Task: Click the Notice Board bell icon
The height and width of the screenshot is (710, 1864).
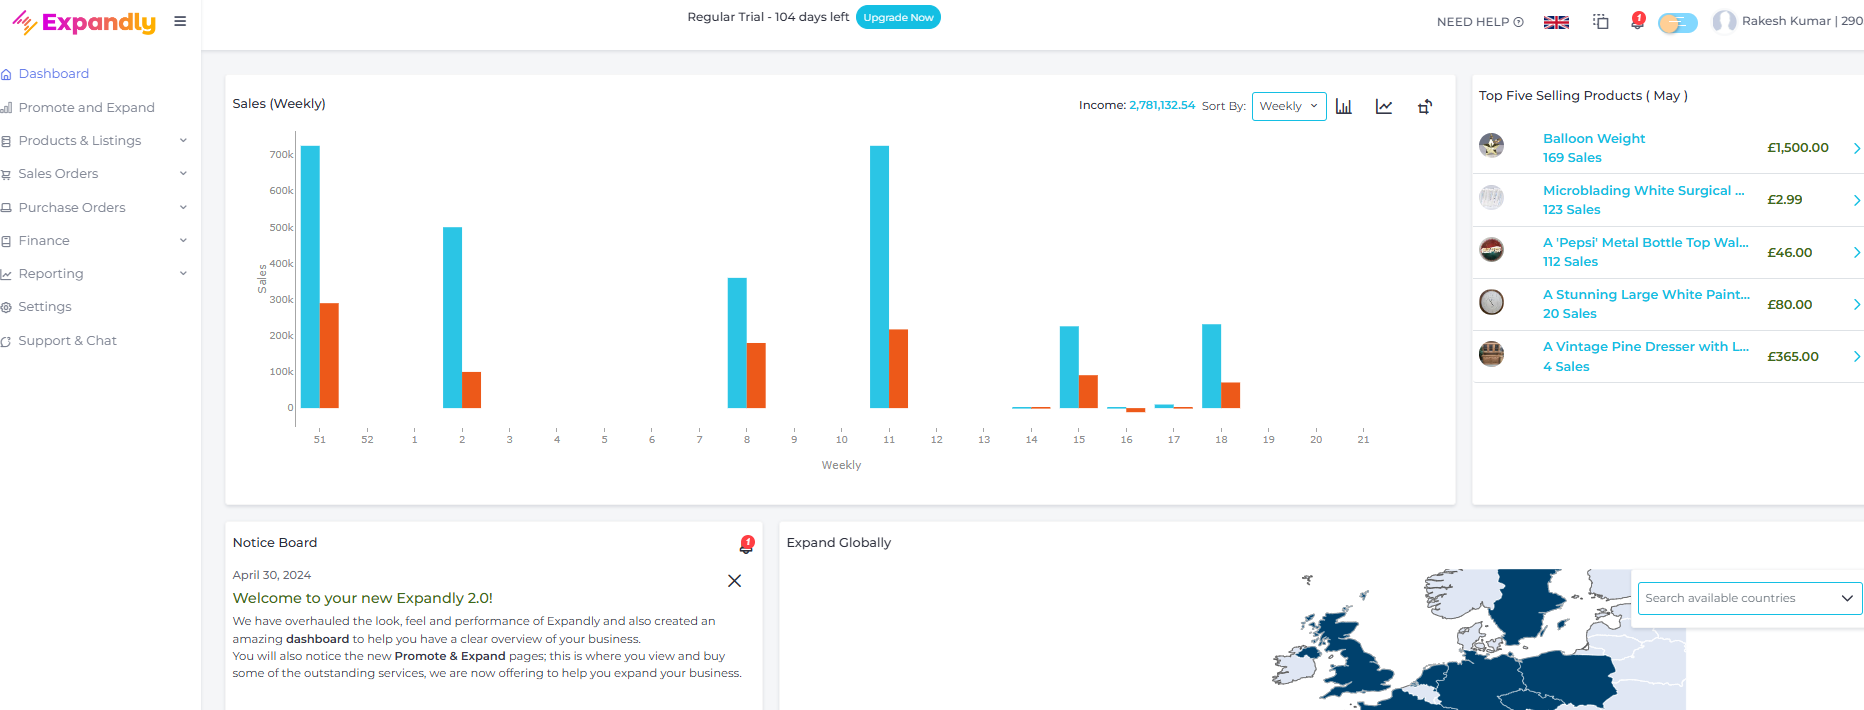Action: point(746,544)
